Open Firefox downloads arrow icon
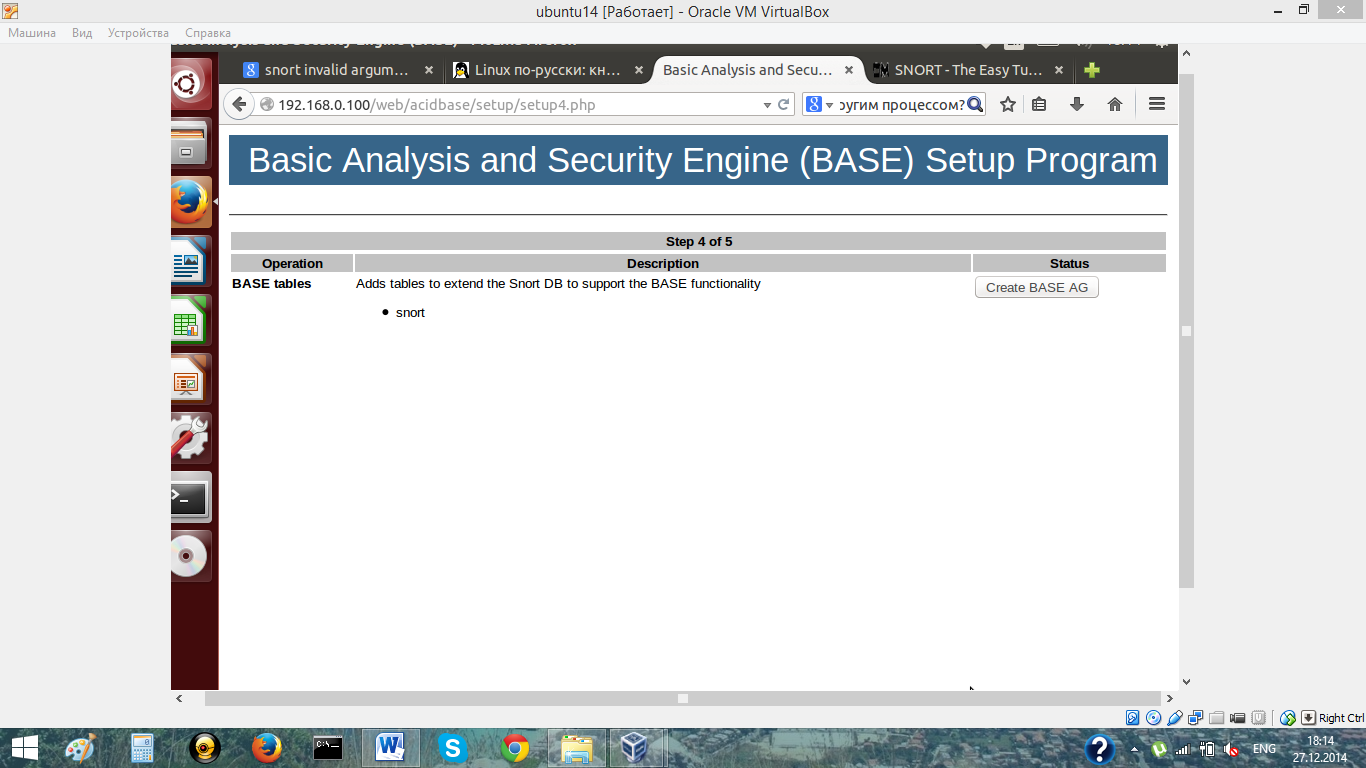Image resolution: width=1366 pixels, height=768 pixels. click(x=1077, y=104)
